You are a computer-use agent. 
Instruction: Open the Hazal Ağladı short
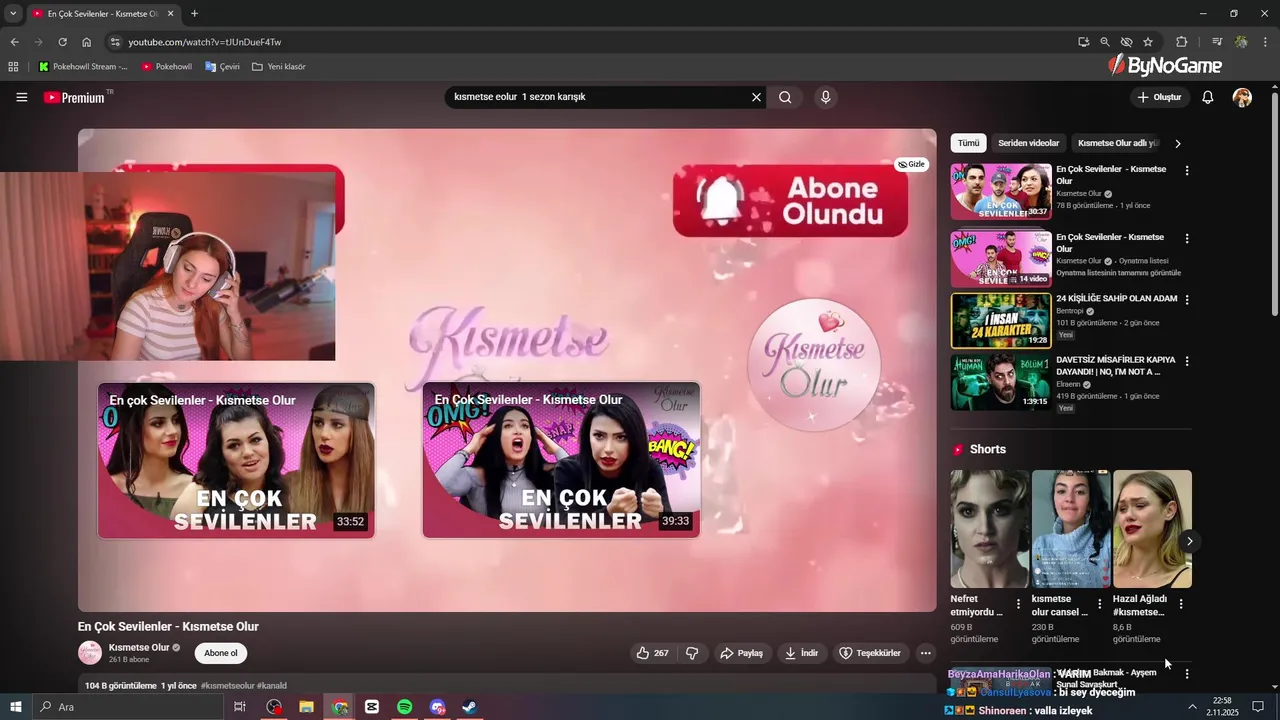[x=1152, y=529]
